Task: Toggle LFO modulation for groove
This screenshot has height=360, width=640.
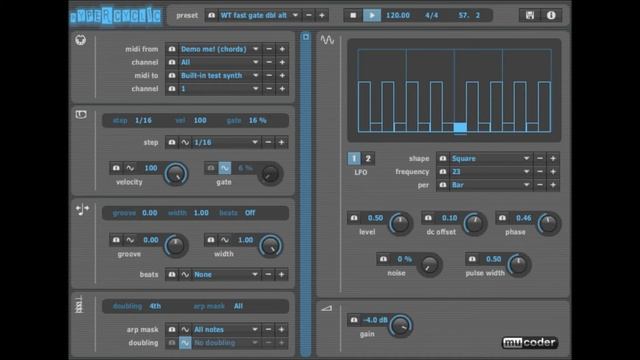Action: tap(130, 240)
